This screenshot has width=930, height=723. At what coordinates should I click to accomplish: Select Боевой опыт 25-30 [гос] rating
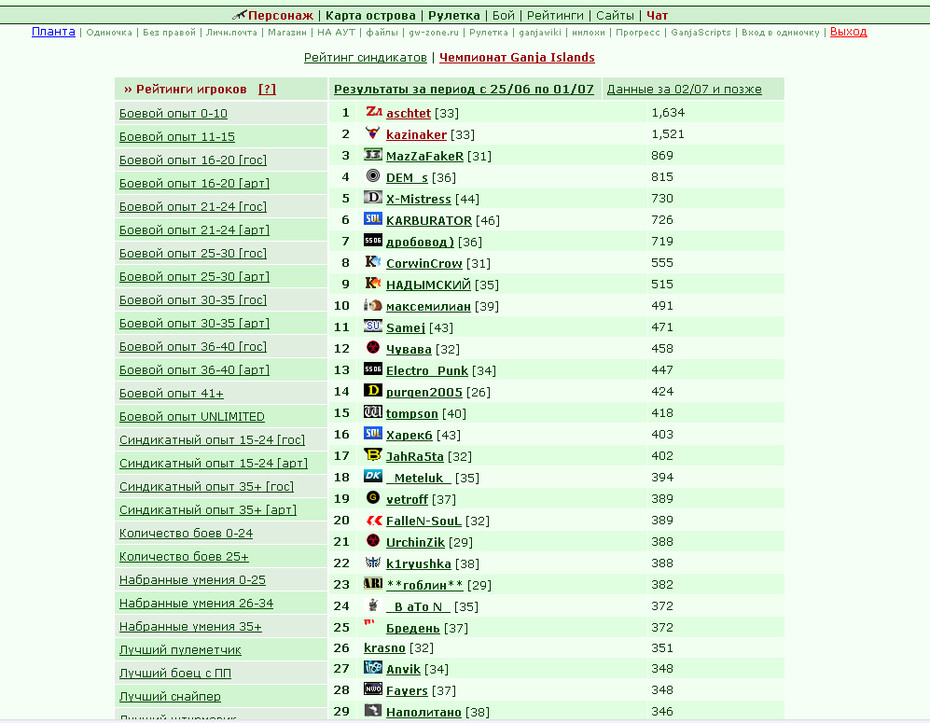[193, 253]
